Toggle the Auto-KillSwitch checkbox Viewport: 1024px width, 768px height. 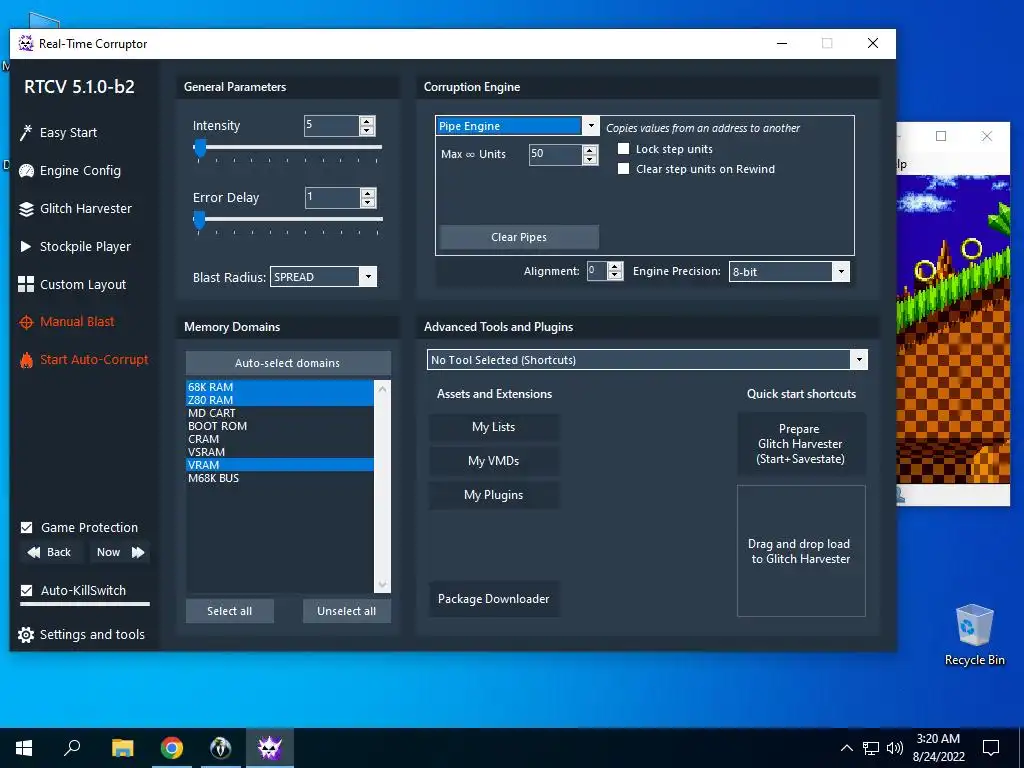27,591
